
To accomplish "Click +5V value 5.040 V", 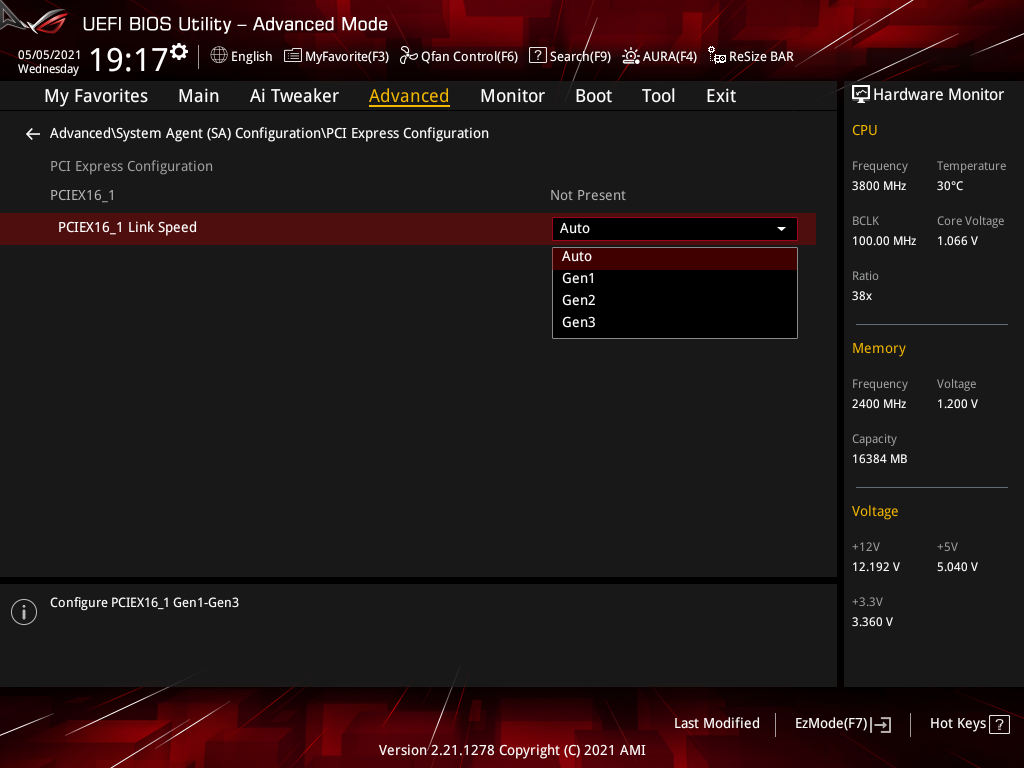I will pos(957,567).
